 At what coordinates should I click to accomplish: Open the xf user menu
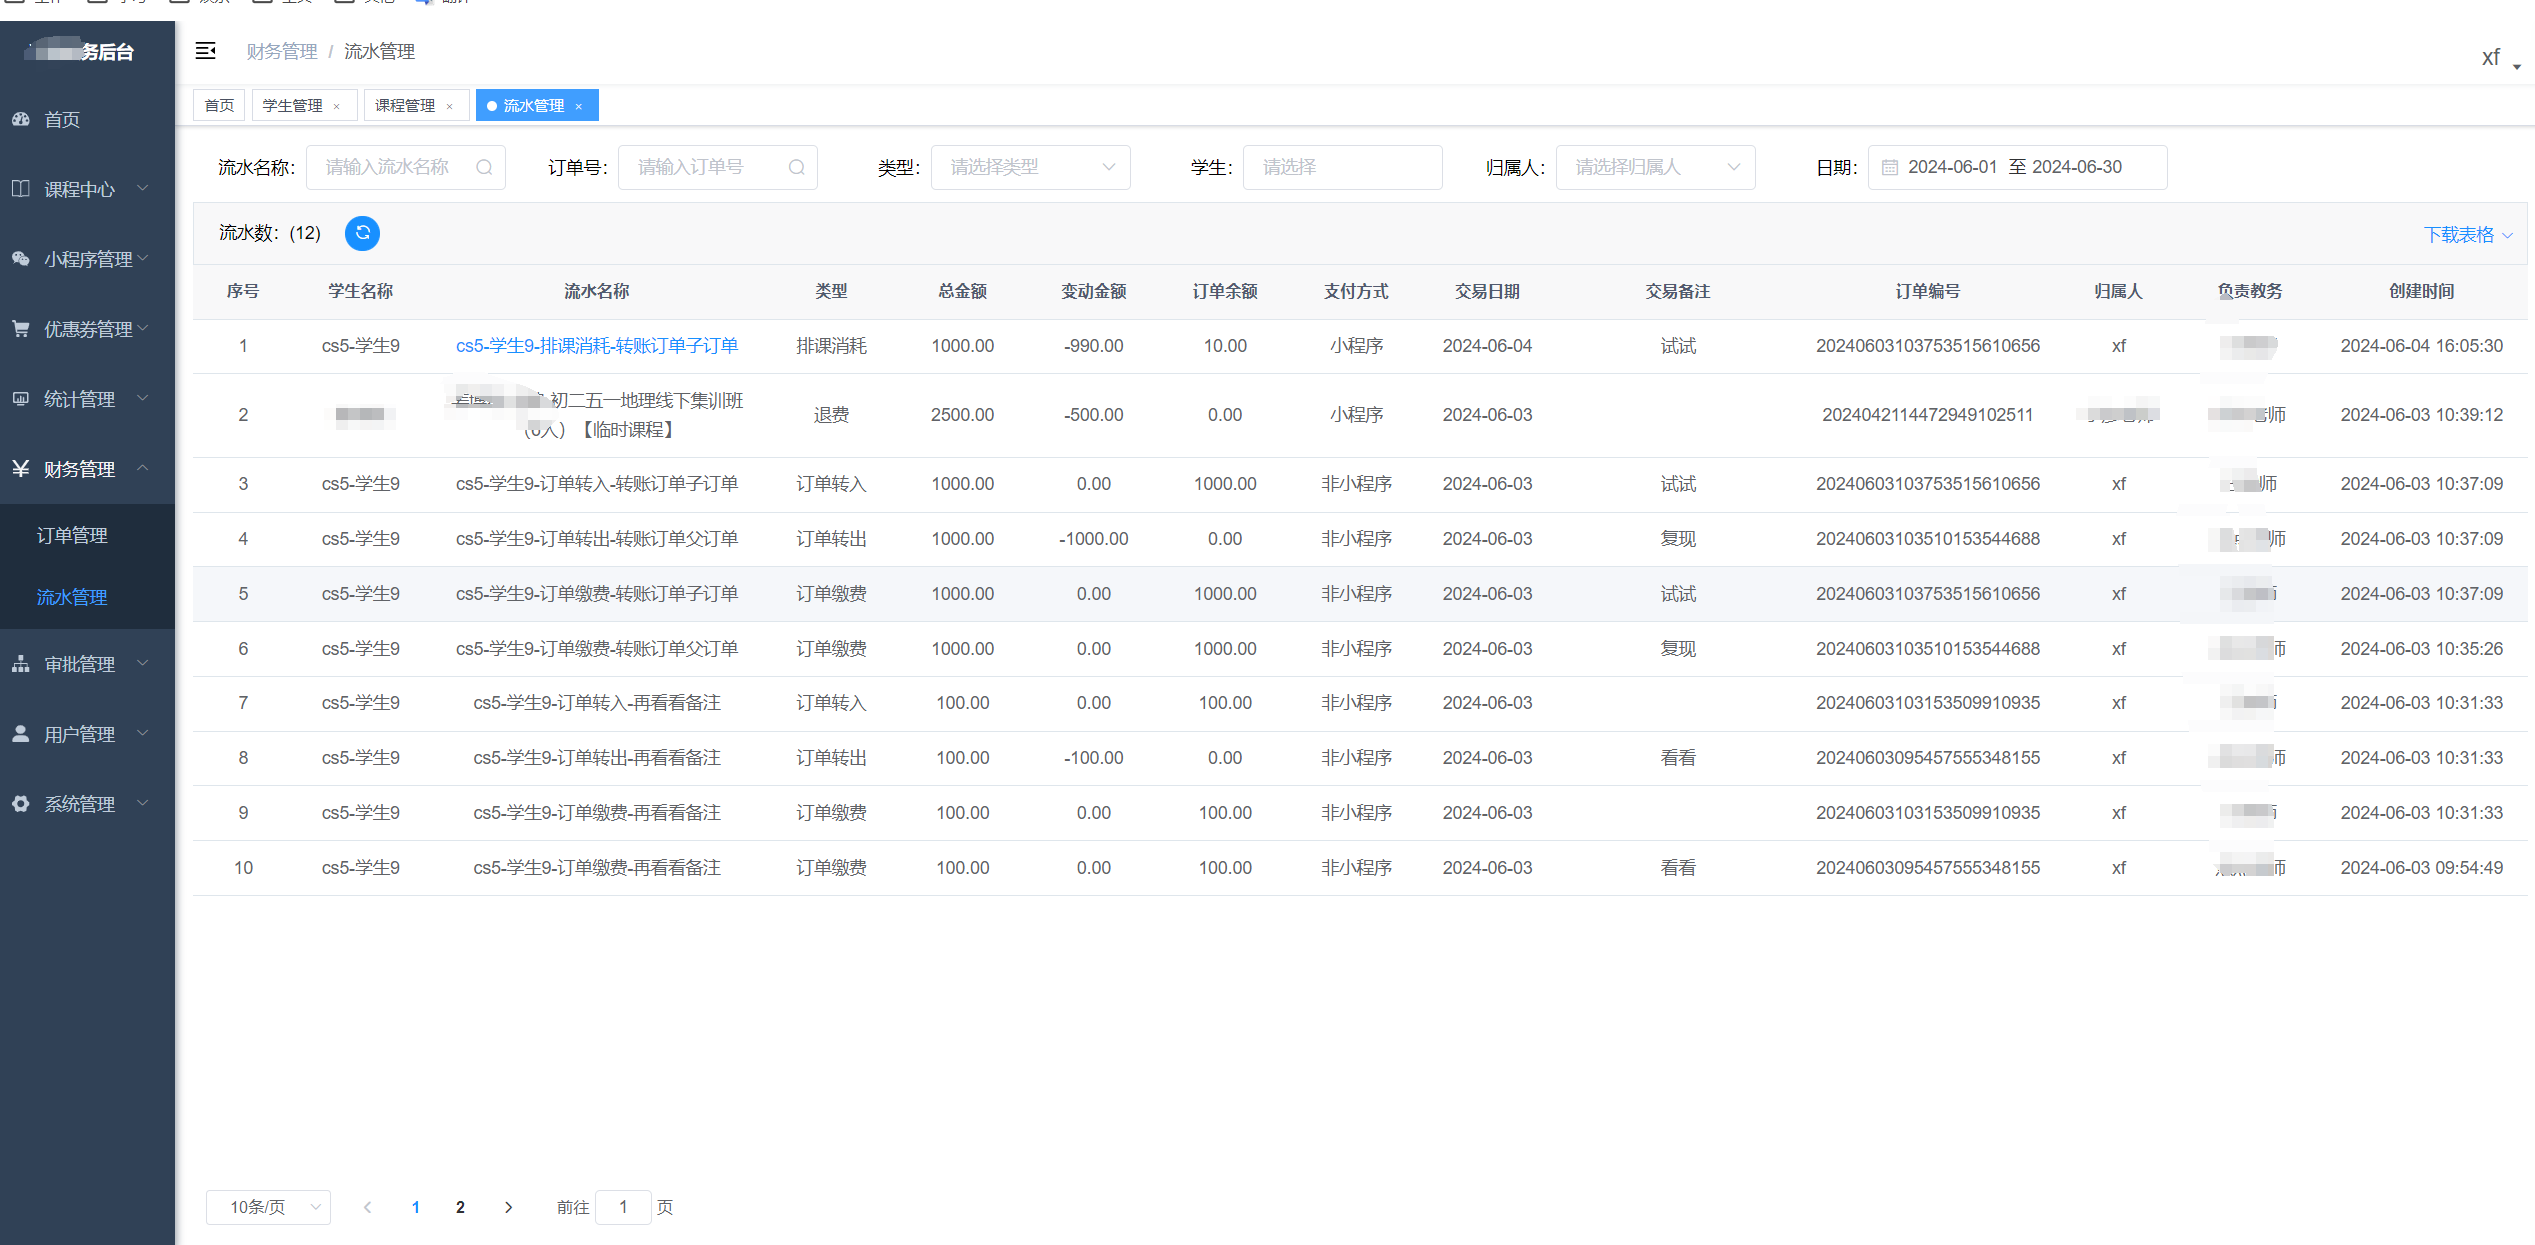pos(2500,58)
